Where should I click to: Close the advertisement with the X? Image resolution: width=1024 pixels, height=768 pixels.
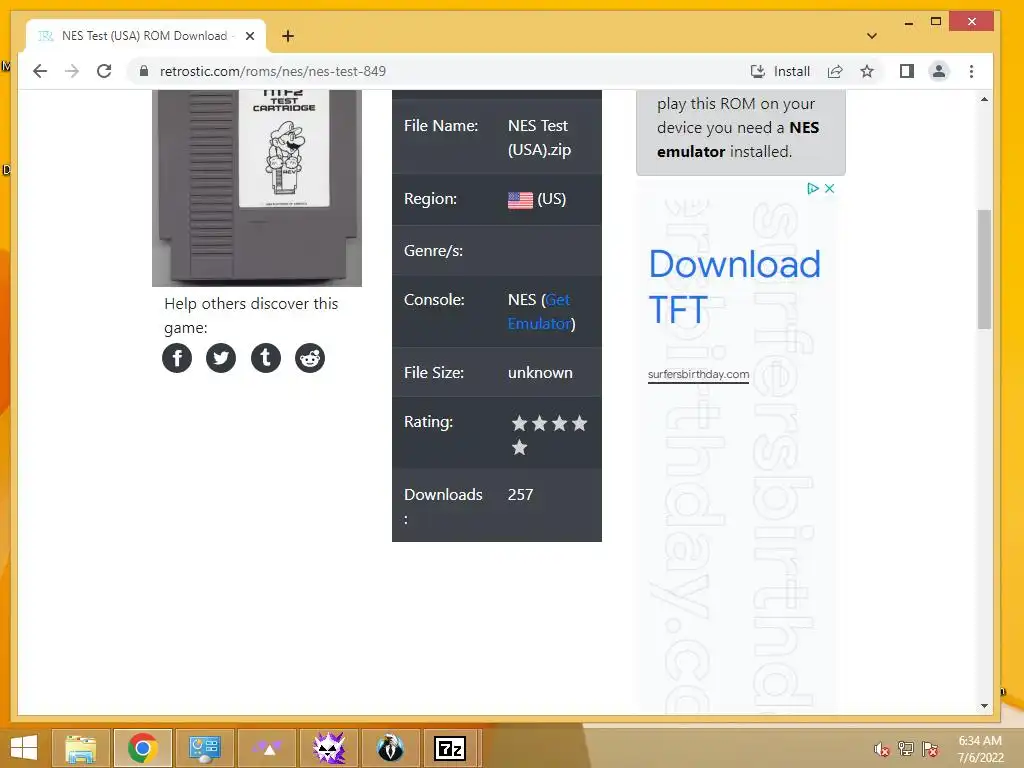pyautogui.click(x=829, y=188)
